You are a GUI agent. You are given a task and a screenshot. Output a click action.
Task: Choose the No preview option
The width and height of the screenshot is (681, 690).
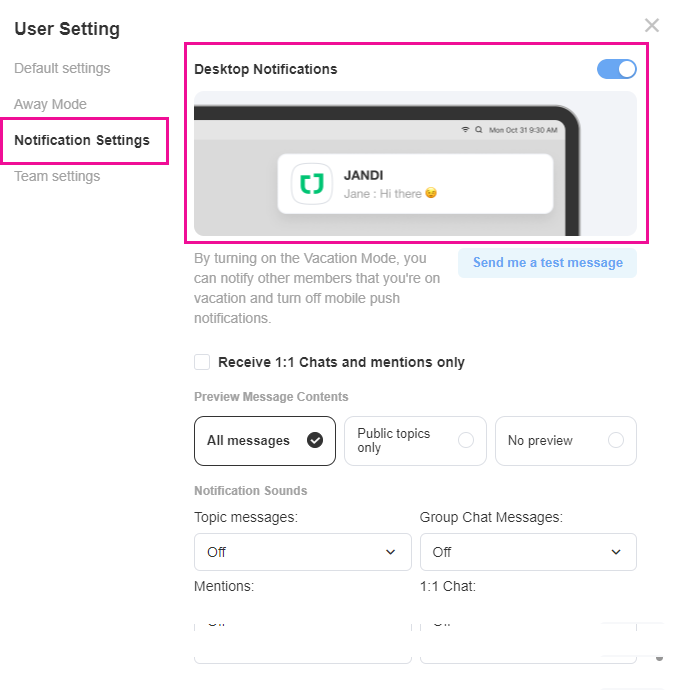pyautogui.click(x=565, y=441)
